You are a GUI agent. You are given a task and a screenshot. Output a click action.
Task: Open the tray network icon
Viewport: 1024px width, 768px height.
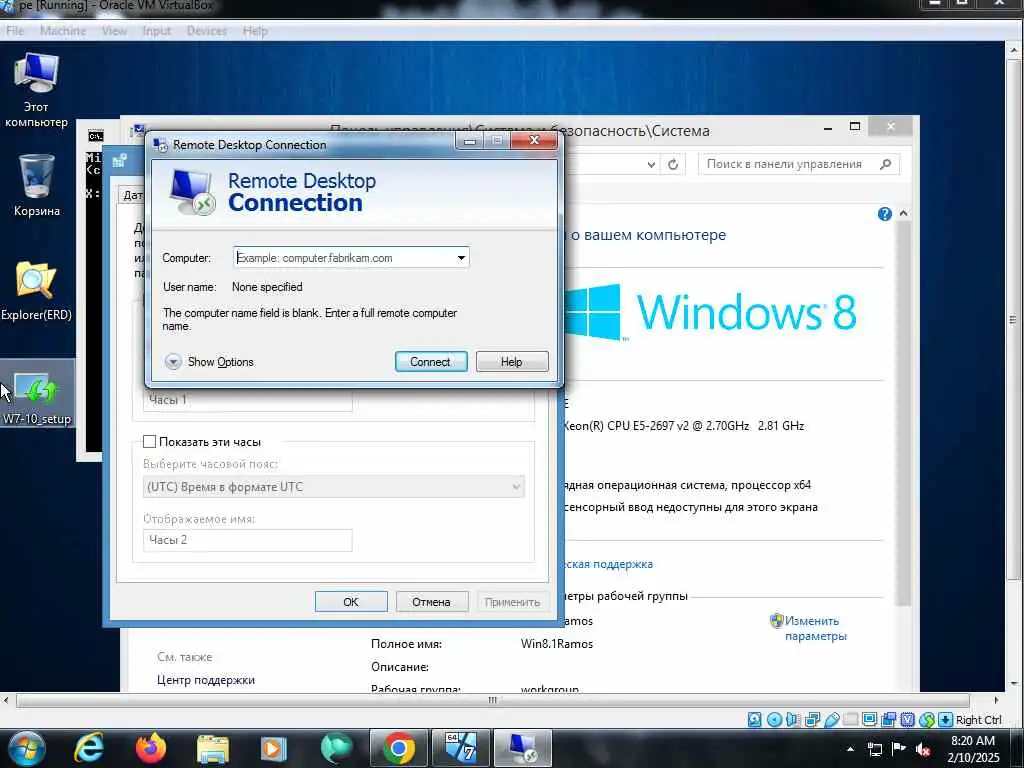[875, 749]
